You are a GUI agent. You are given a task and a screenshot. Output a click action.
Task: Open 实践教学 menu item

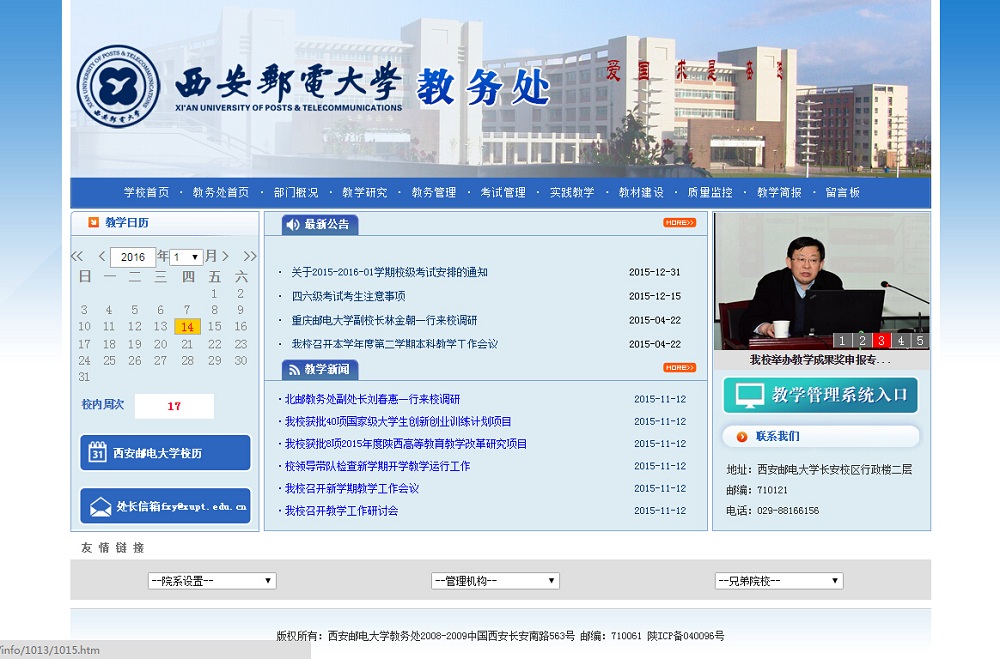coord(572,193)
